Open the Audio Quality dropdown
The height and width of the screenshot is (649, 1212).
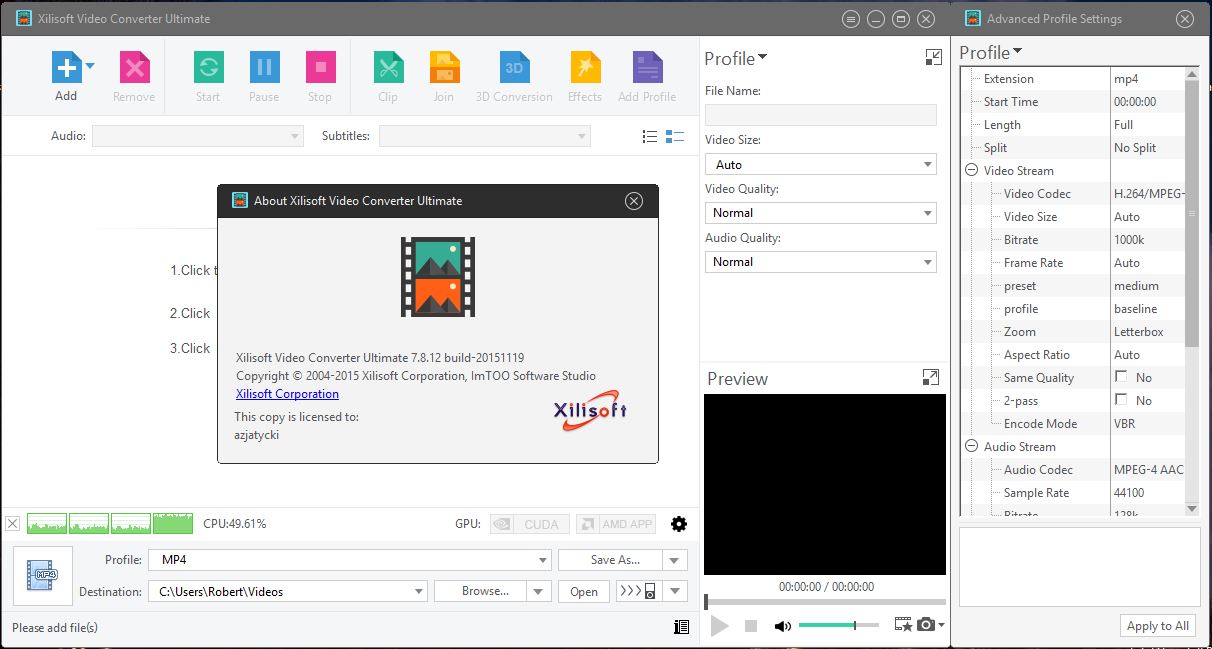tap(820, 262)
